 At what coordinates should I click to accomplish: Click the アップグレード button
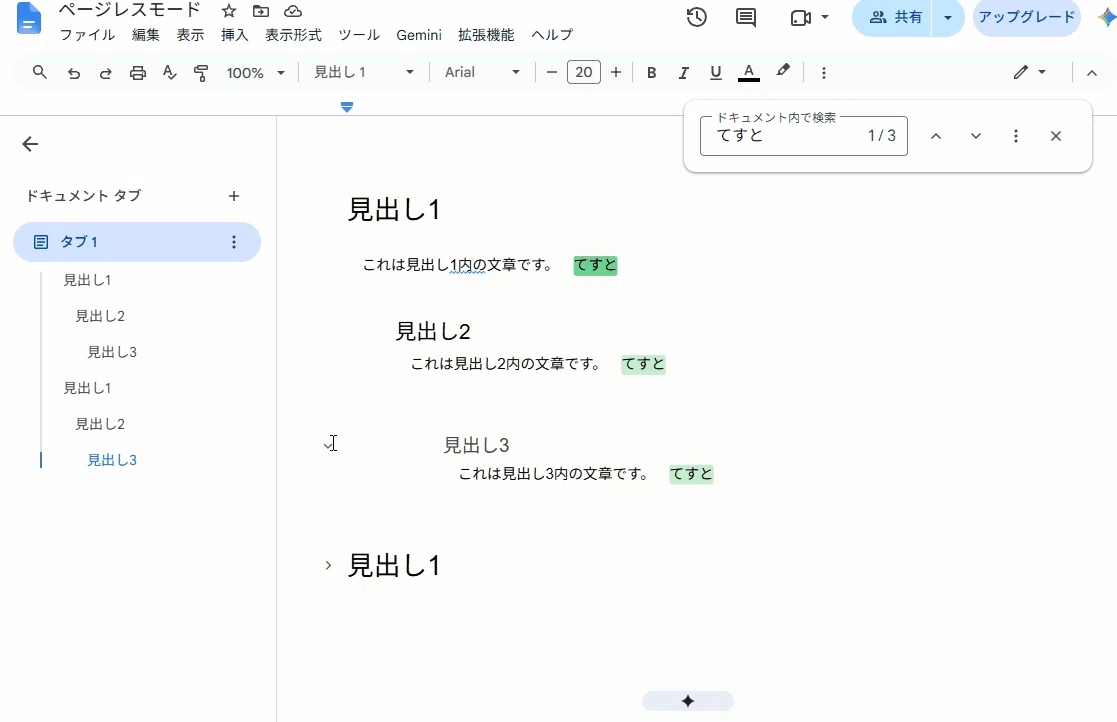coord(1027,17)
